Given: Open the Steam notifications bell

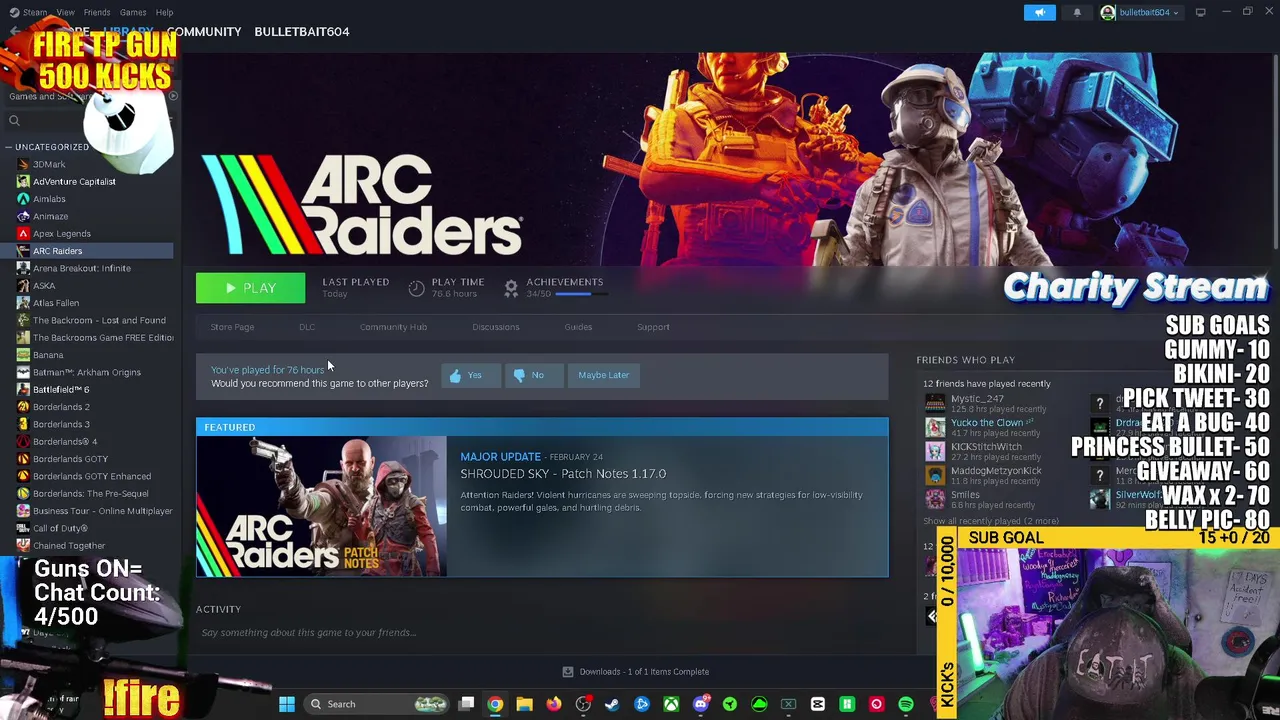Looking at the screenshot, I should [1077, 12].
